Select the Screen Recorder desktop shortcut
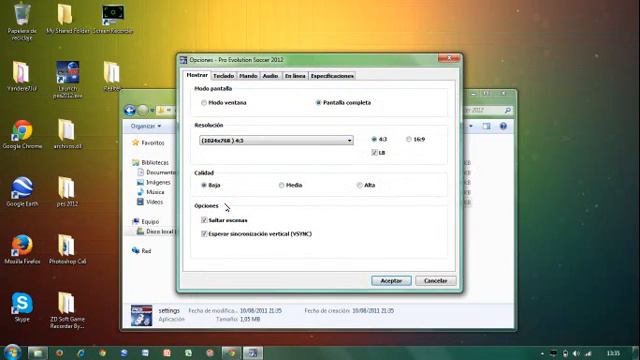 click(x=113, y=19)
